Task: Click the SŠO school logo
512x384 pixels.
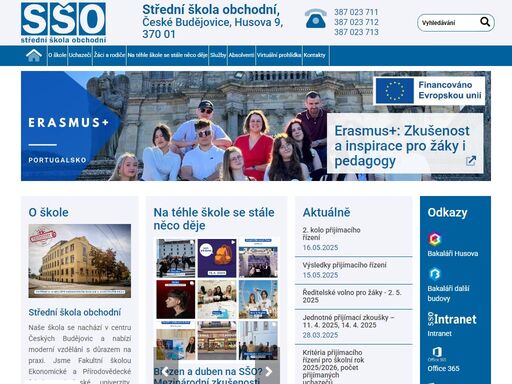Action: click(x=63, y=23)
